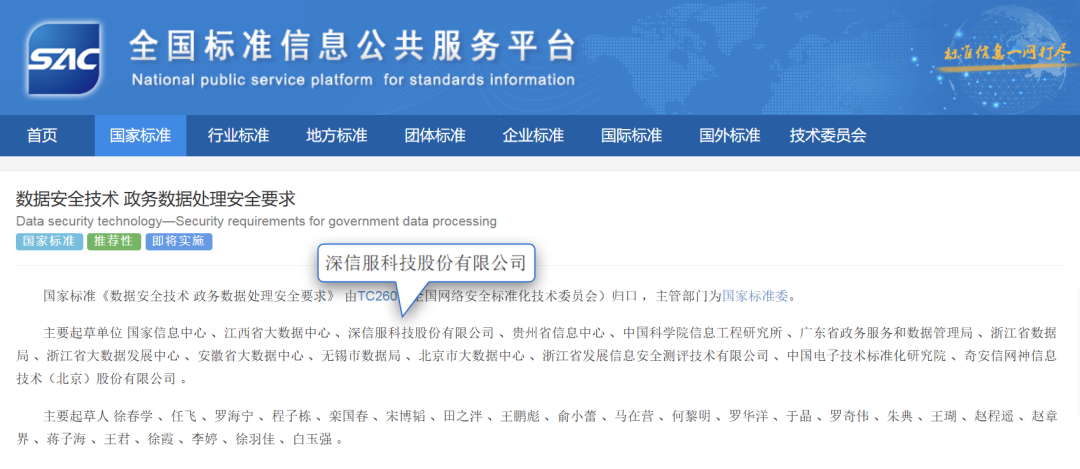Click the SAC logo icon
The image size is (1080, 469).
click(64, 59)
